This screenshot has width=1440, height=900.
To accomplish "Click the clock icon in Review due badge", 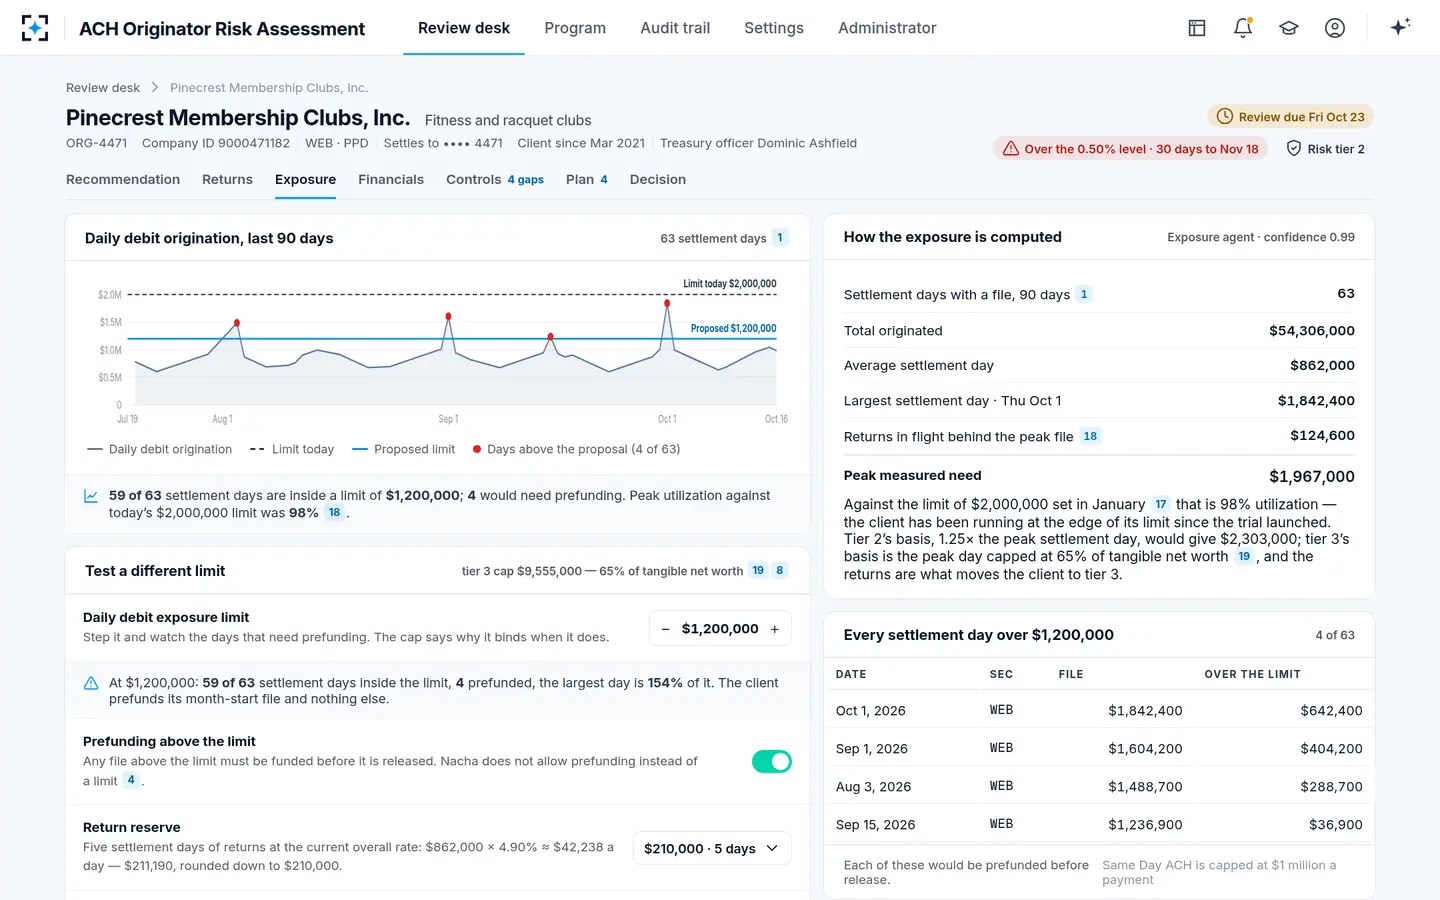I will point(1225,117).
